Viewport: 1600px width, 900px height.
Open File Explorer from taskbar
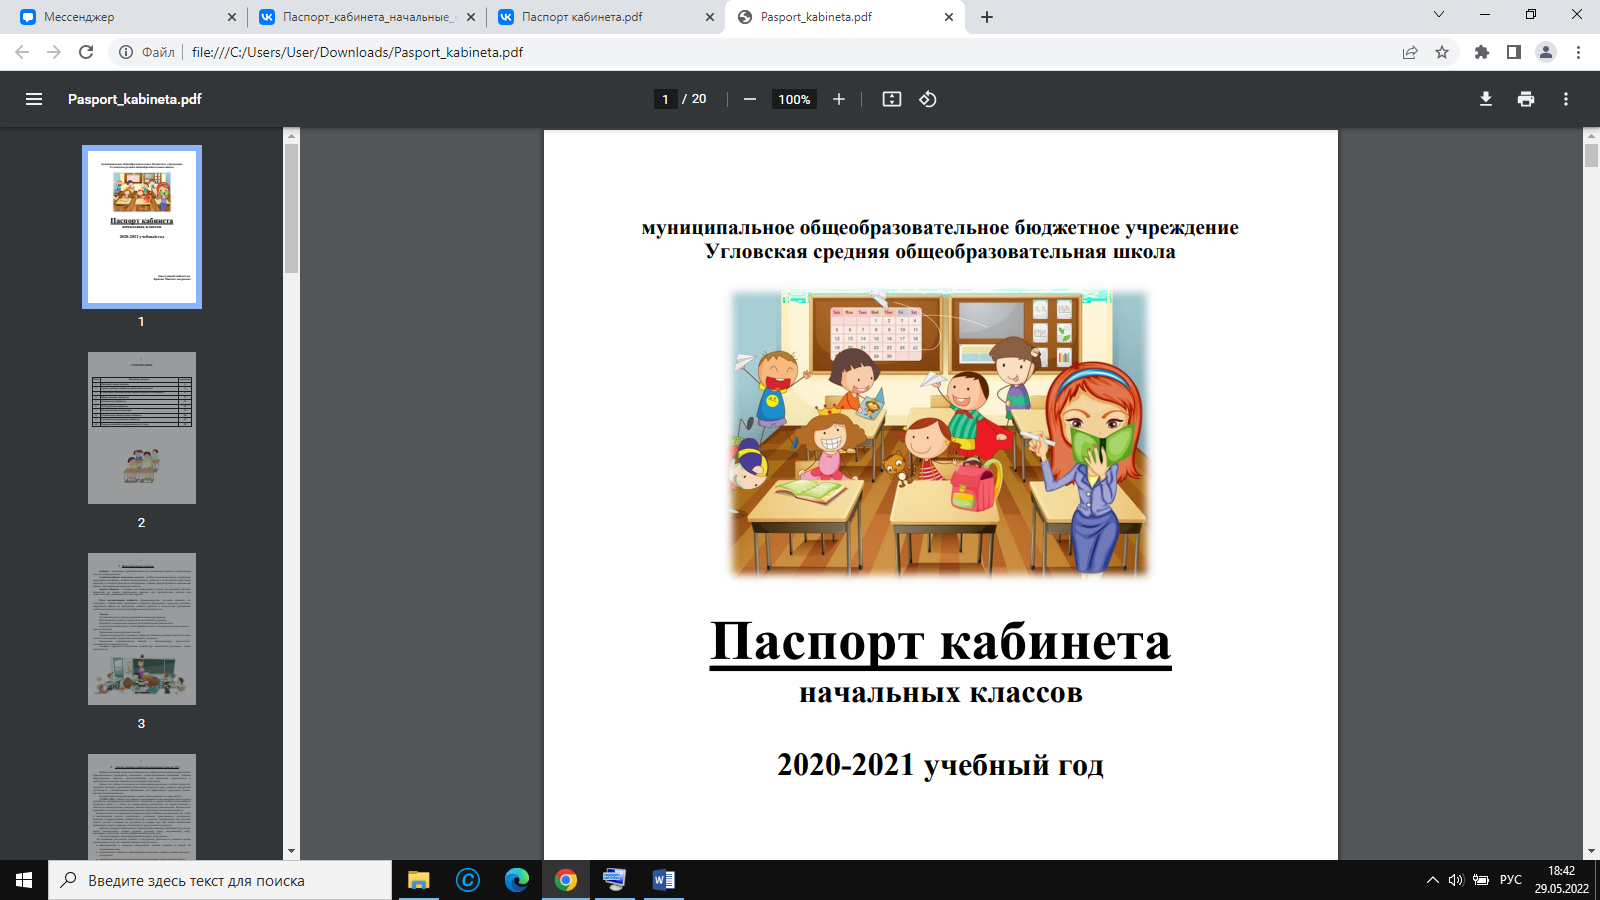click(x=418, y=880)
